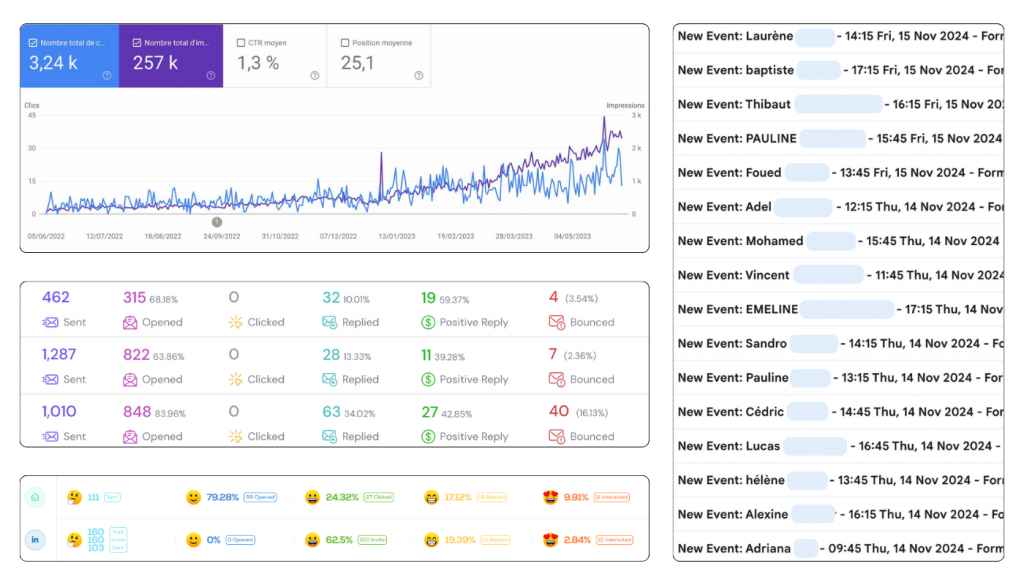
Task: Click the help icon on the CTR moyen card
Action: [314, 76]
